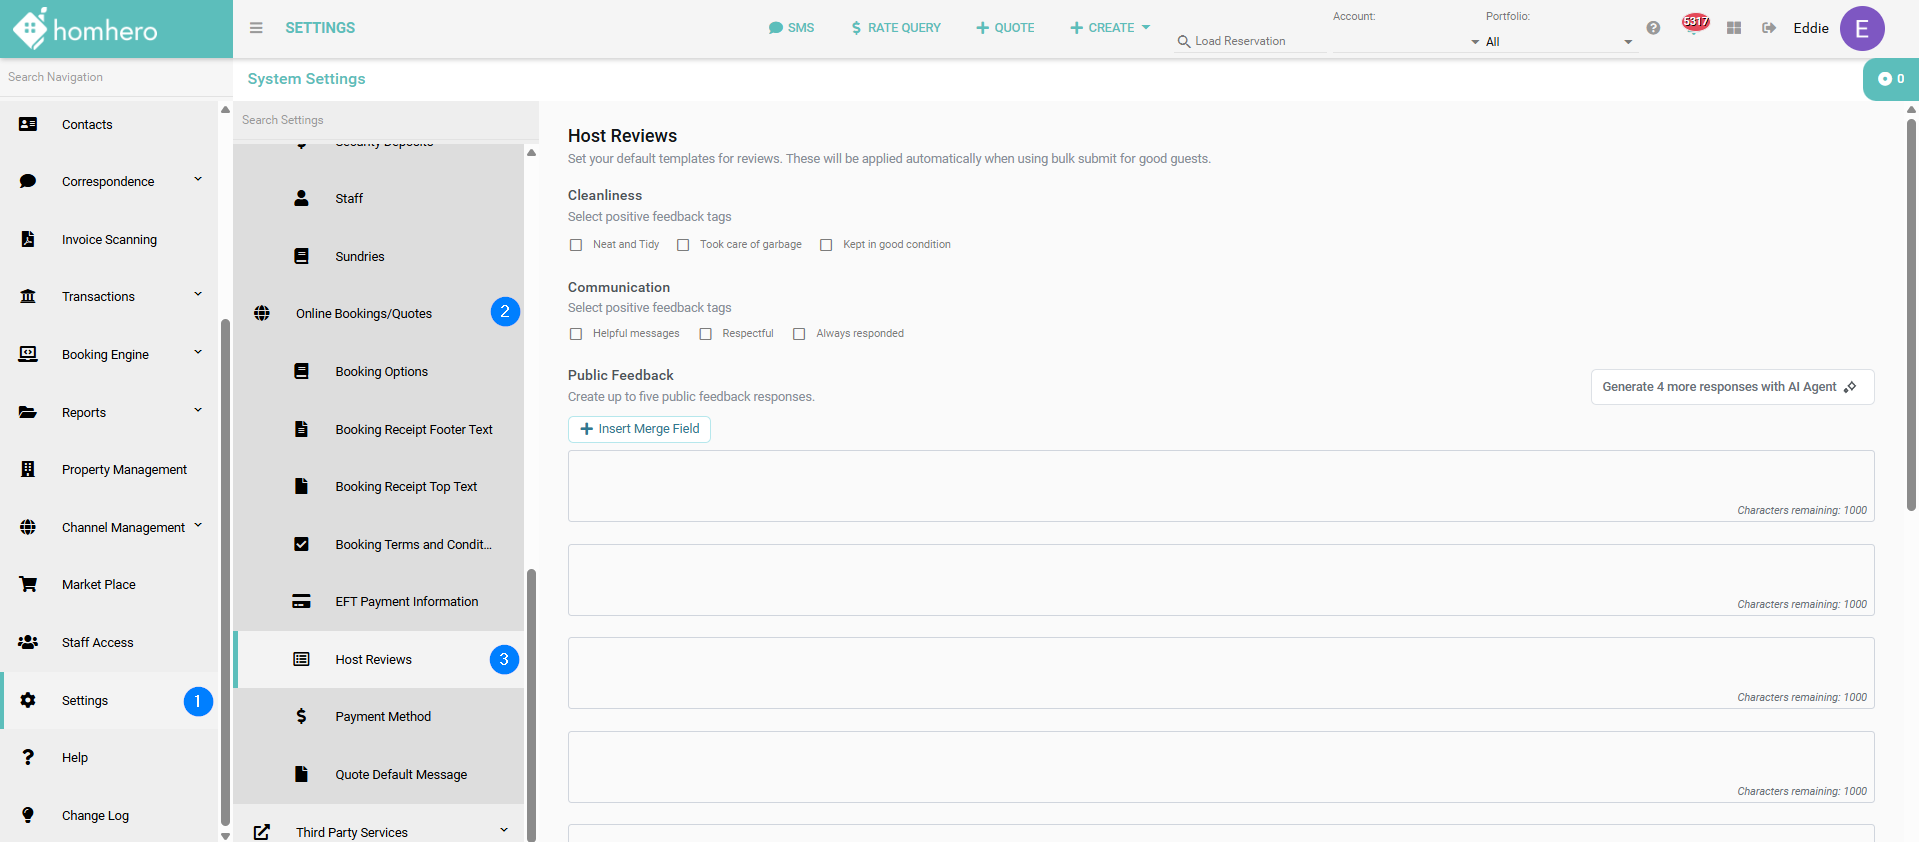Enable the Neat and Tidy checkbox

coord(576,245)
